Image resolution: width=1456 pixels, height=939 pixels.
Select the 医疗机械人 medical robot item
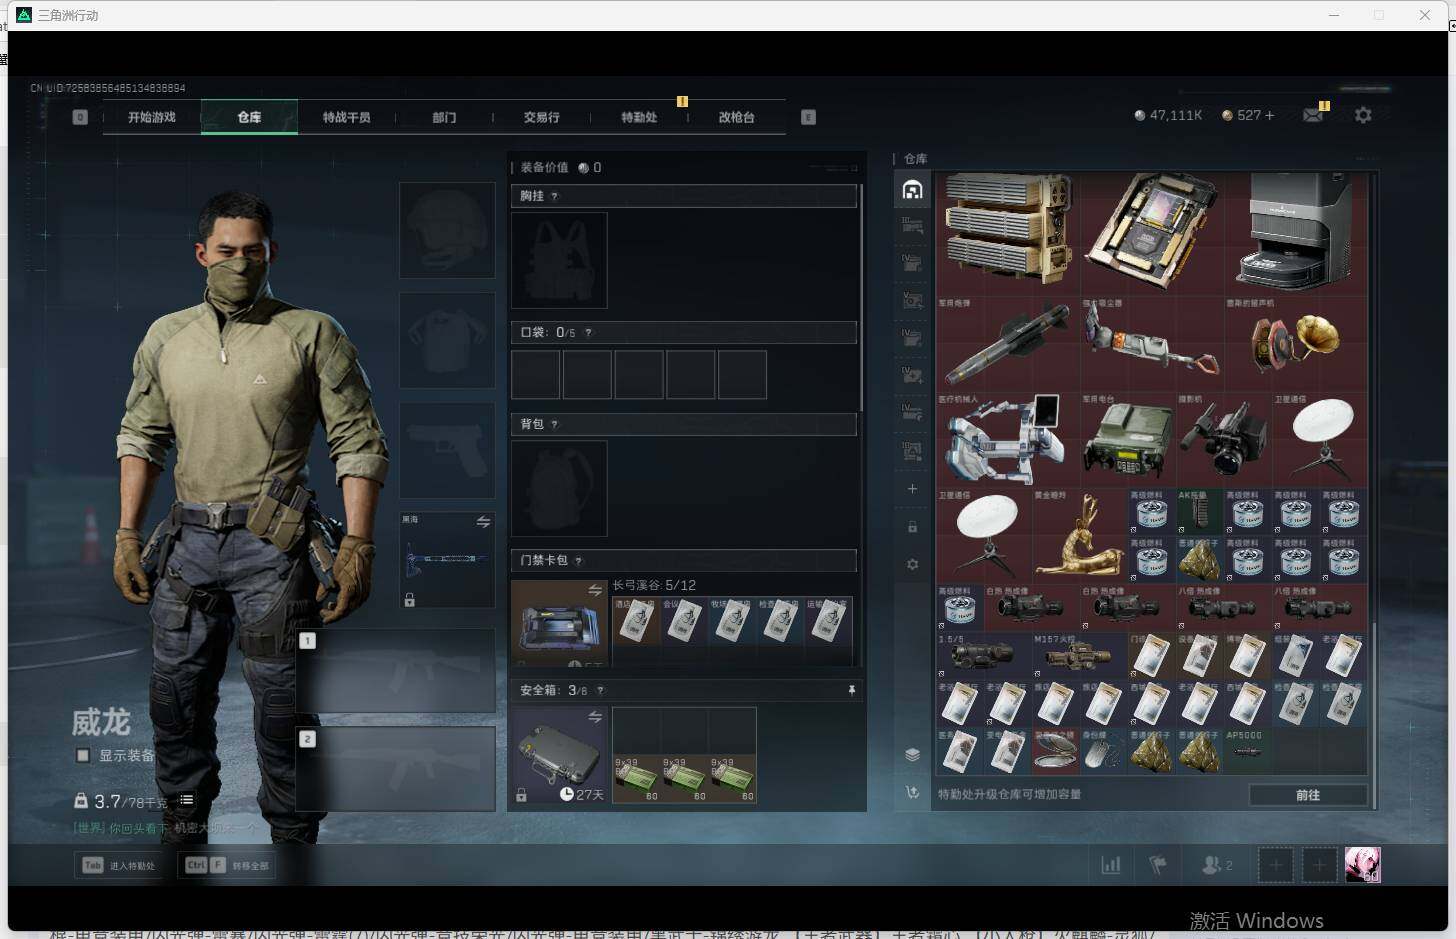[1008, 440]
